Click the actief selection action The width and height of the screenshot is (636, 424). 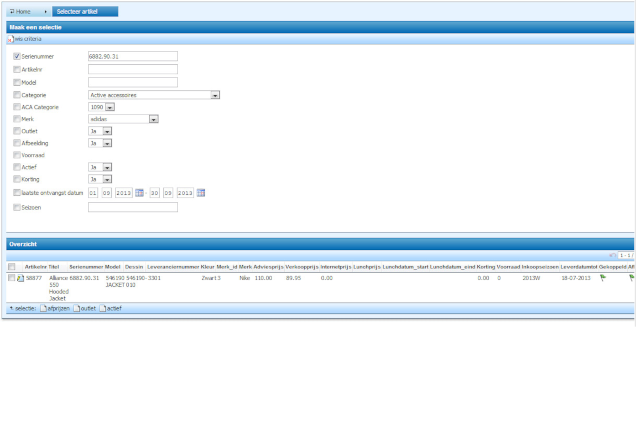click(x=114, y=308)
